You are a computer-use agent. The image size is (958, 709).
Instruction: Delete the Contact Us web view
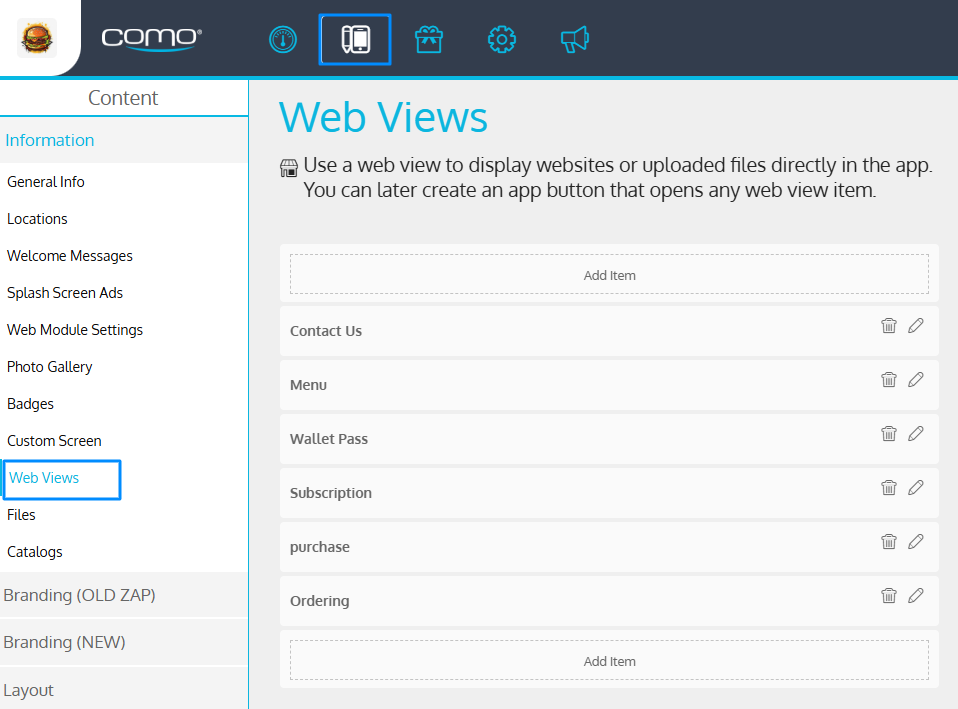tap(888, 326)
